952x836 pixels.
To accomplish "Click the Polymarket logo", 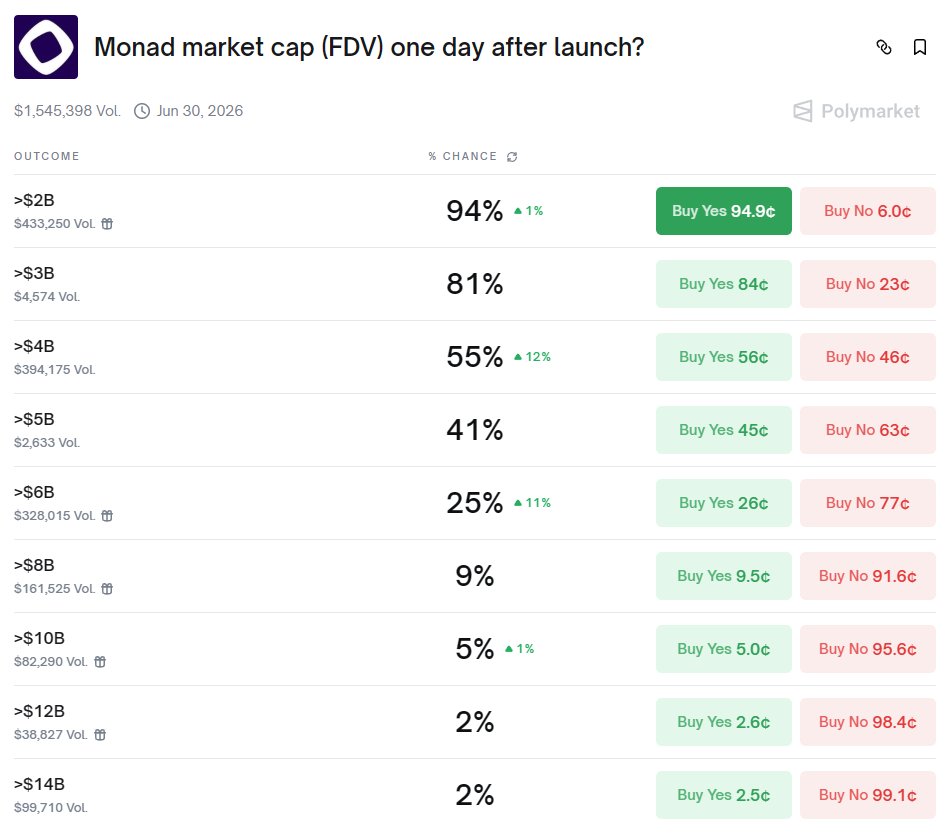I will [x=856, y=111].
